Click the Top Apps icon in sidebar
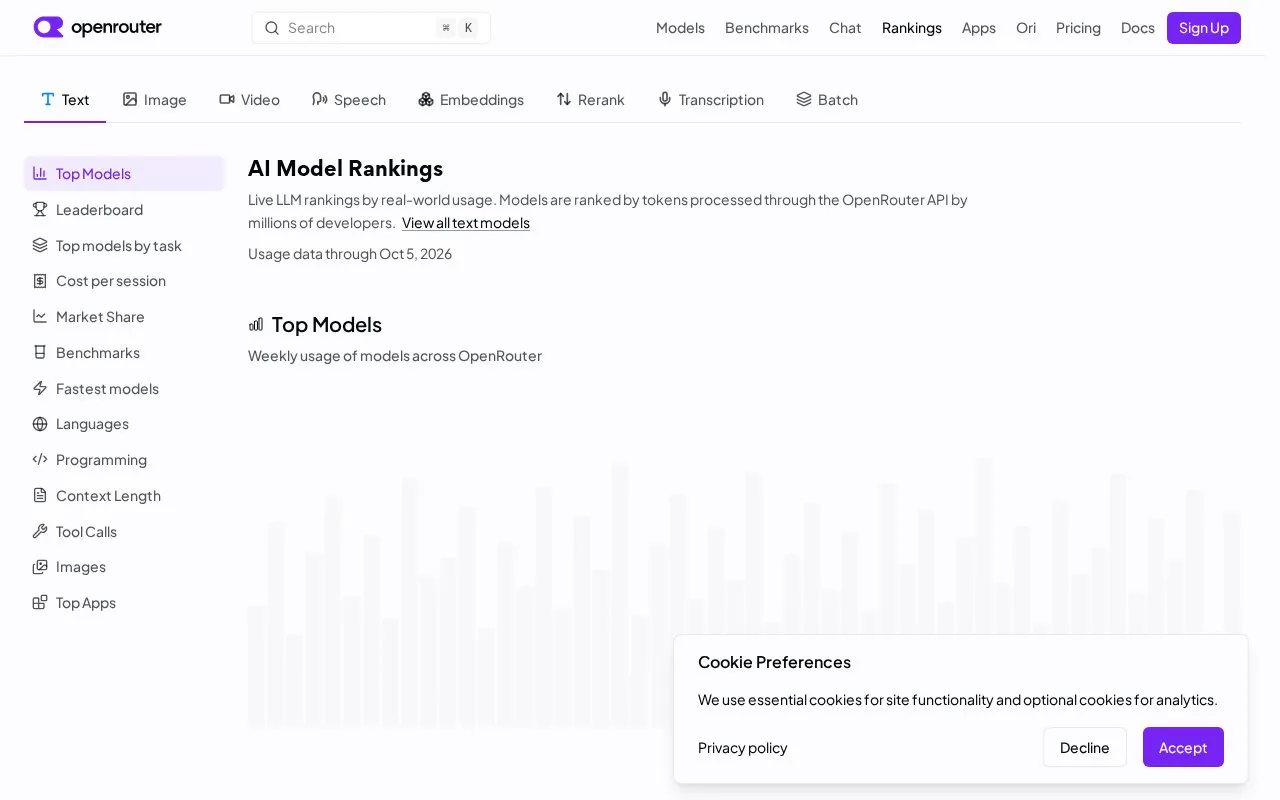This screenshot has height=800, width=1280. coord(40,602)
